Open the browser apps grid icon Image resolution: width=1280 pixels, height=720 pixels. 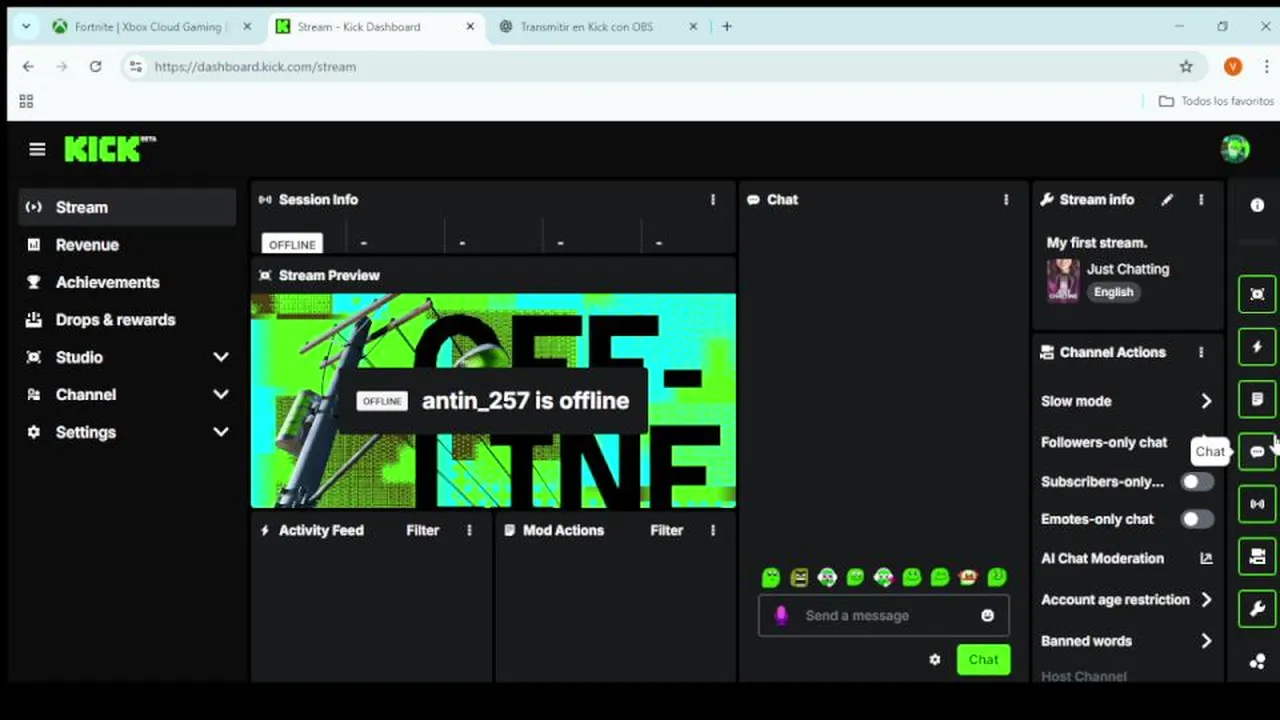[26, 101]
